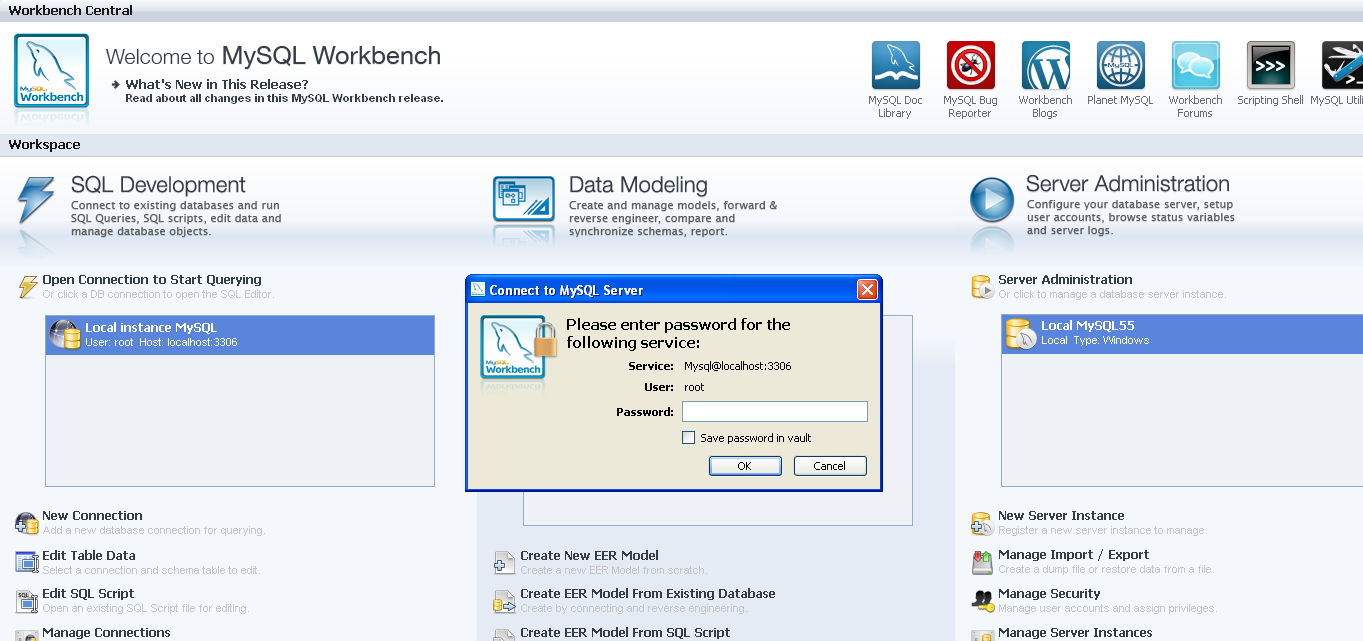Click the Open Connection to Start Querying heading
The image size is (1363, 641).
point(152,280)
